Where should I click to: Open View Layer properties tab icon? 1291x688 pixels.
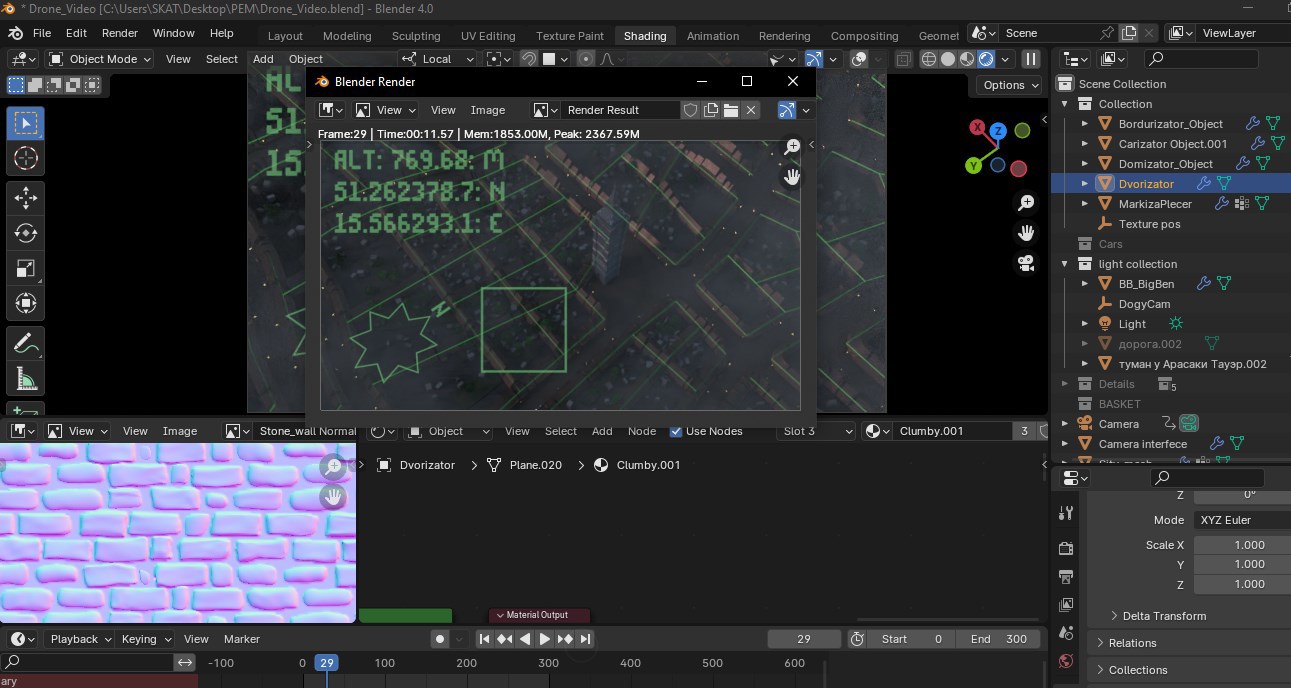[1066, 604]
